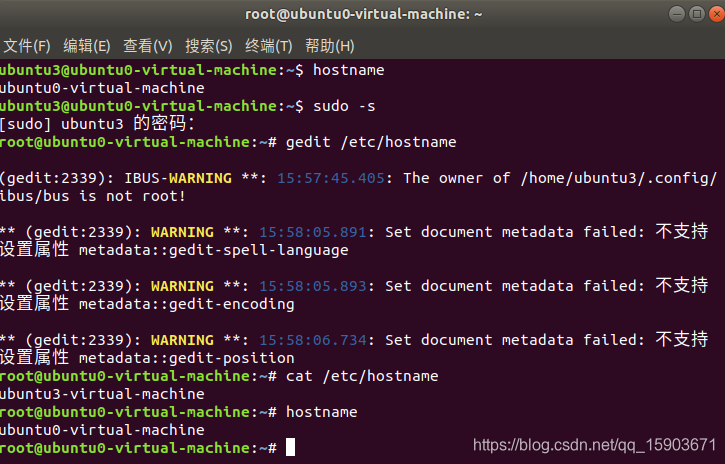Viewport: 725px width, 464px height.
Task: Click the 'ibus/bus is not root!' line
Action: pos(92,196)
